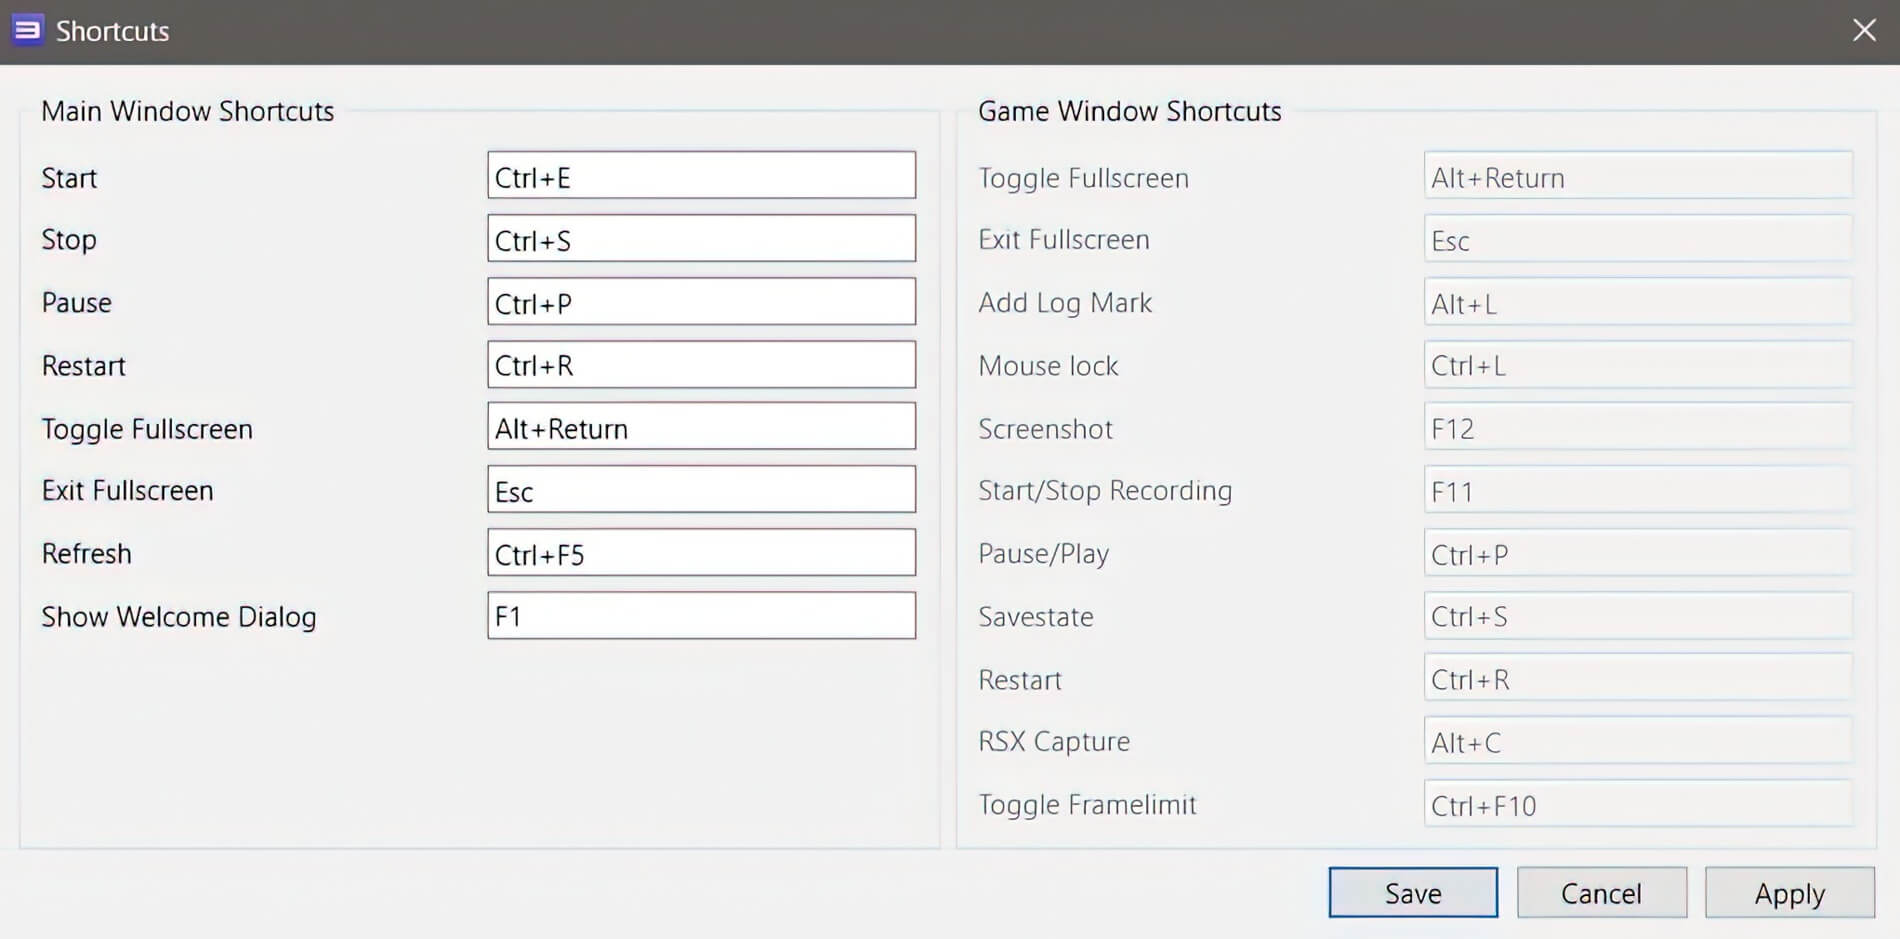Click the Pause/Play shortcut field
1900x939 pixels.
tap(1638, 552)
